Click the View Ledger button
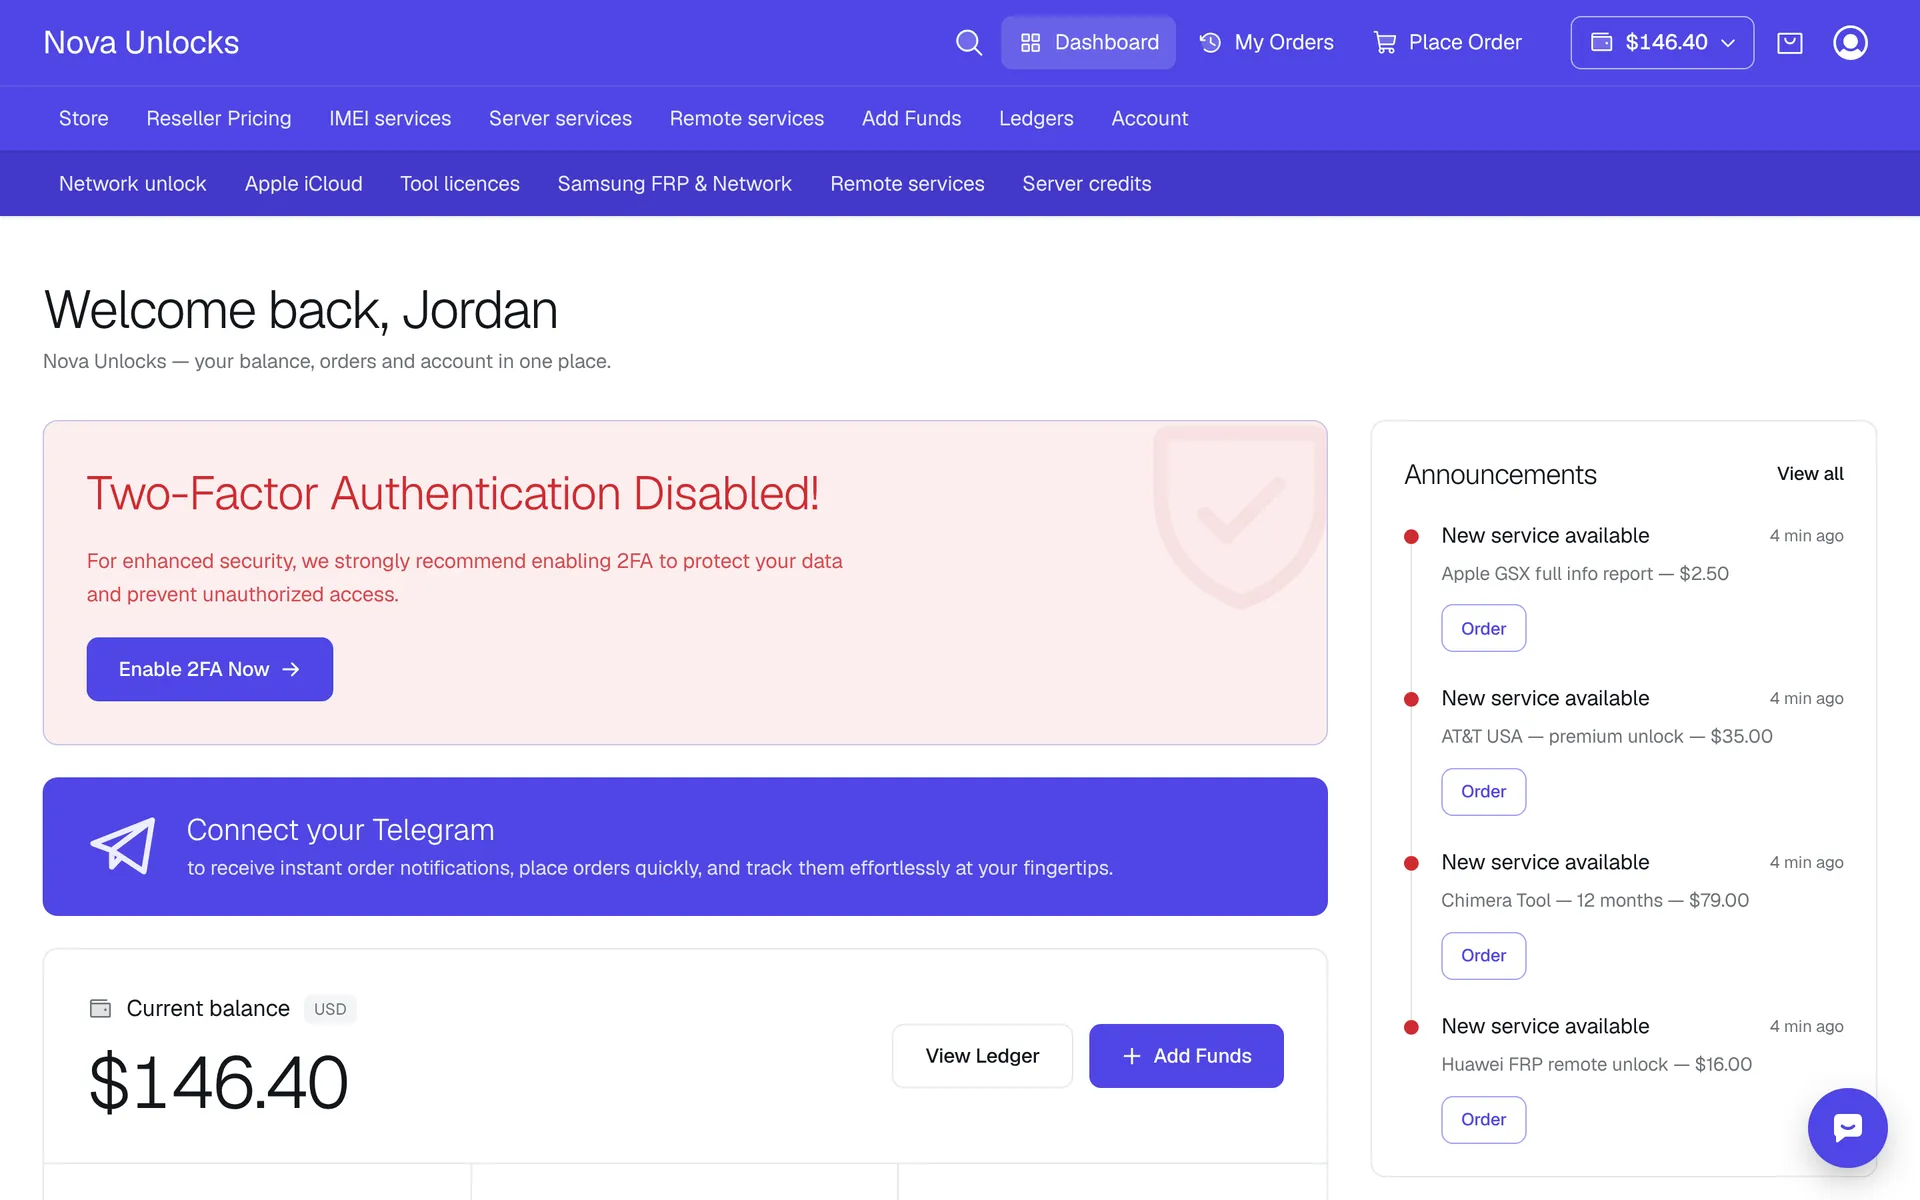The image size is (1920, 1200). click(982, 1056)
